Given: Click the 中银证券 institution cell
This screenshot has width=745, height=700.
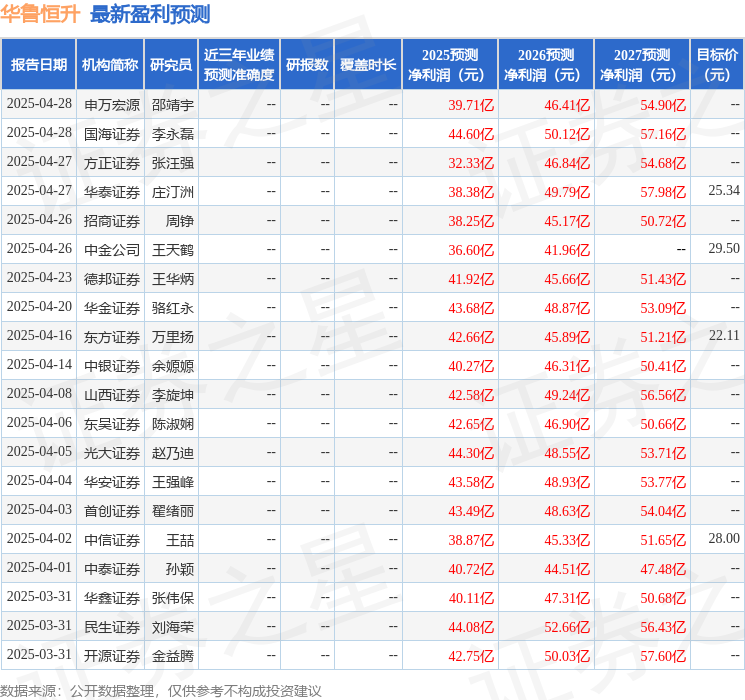Looking at the screenshot, I should click(112, 366).
